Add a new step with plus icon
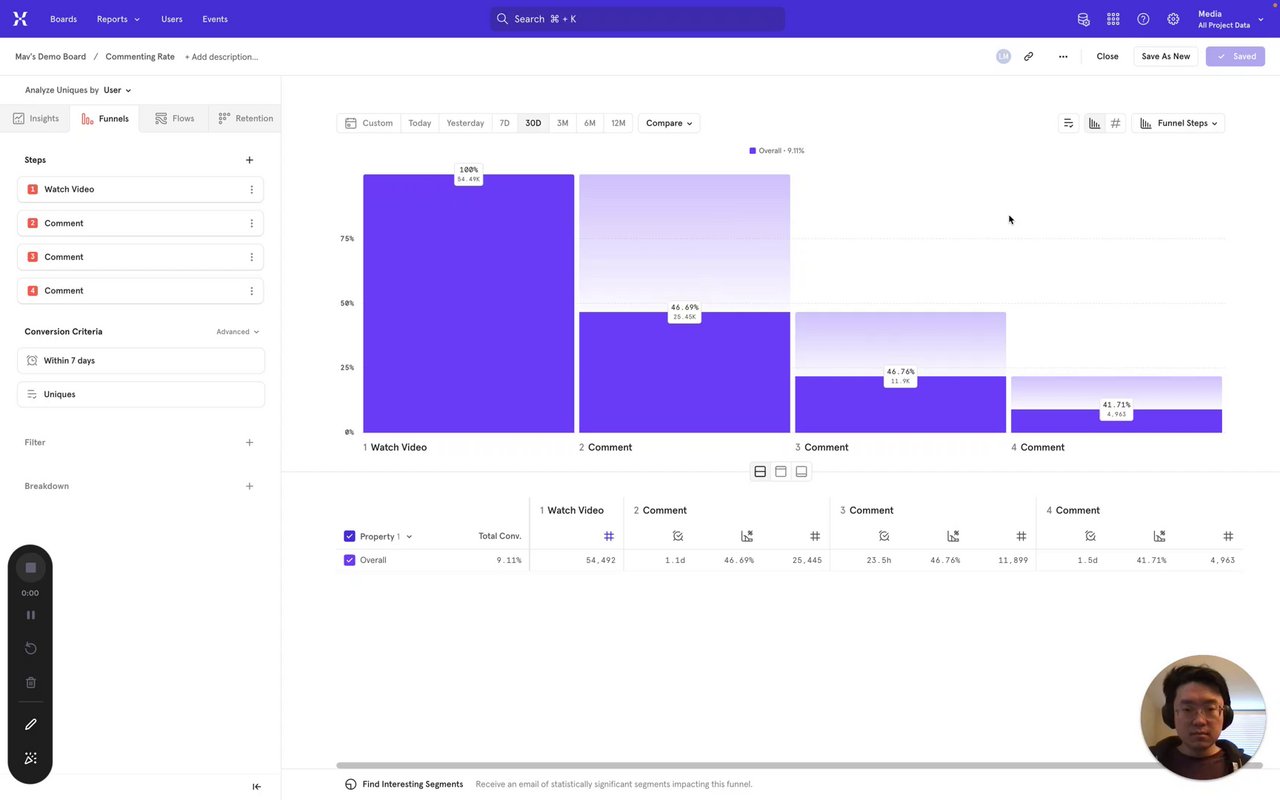 [249, 160]
